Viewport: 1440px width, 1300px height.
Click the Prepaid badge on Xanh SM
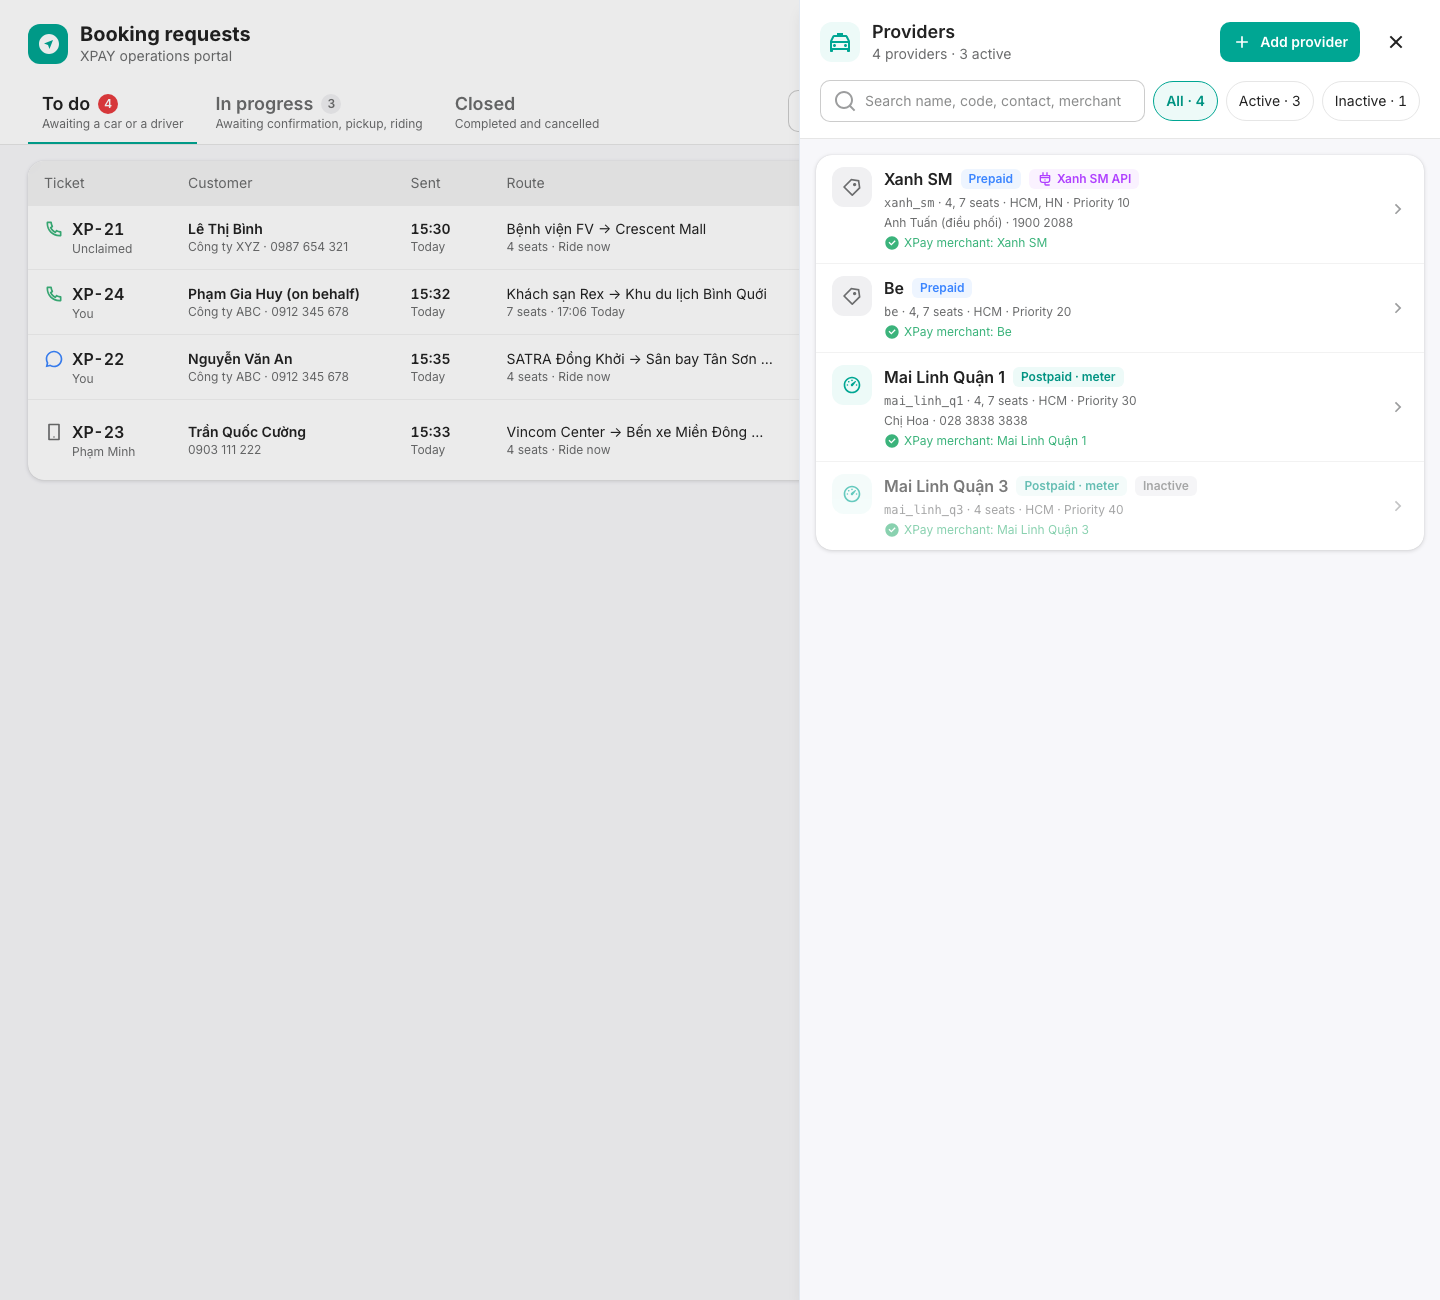tap(990, 179)
